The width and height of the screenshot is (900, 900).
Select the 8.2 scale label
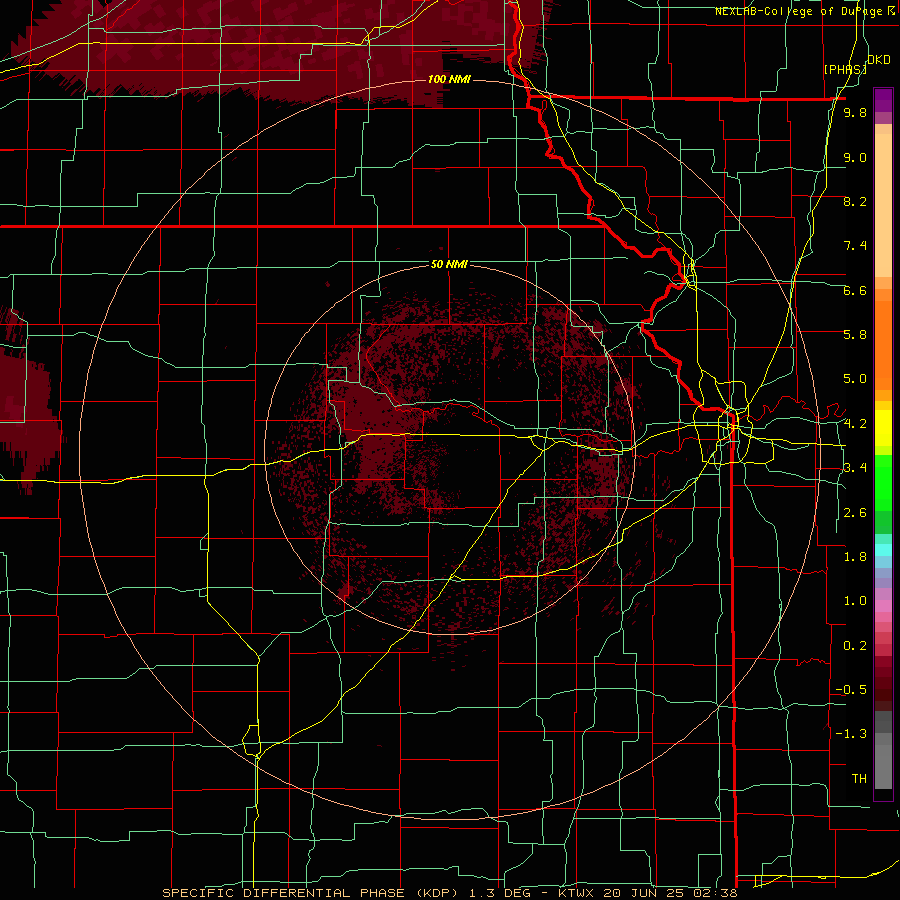[855, 201]
